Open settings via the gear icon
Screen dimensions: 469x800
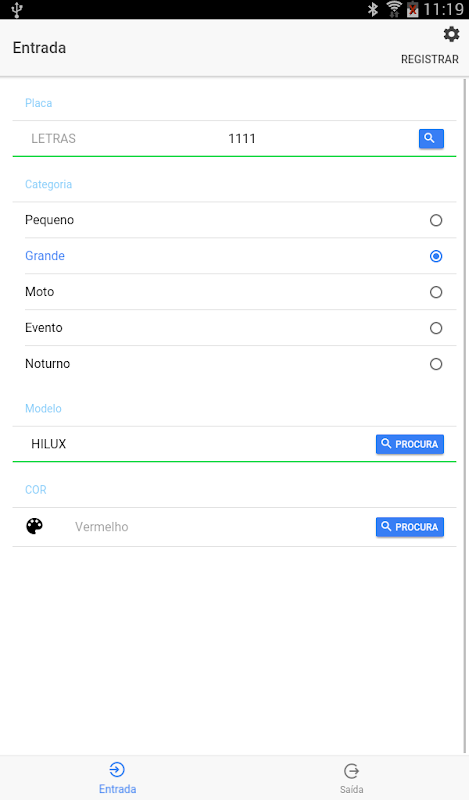coord(451,35)
